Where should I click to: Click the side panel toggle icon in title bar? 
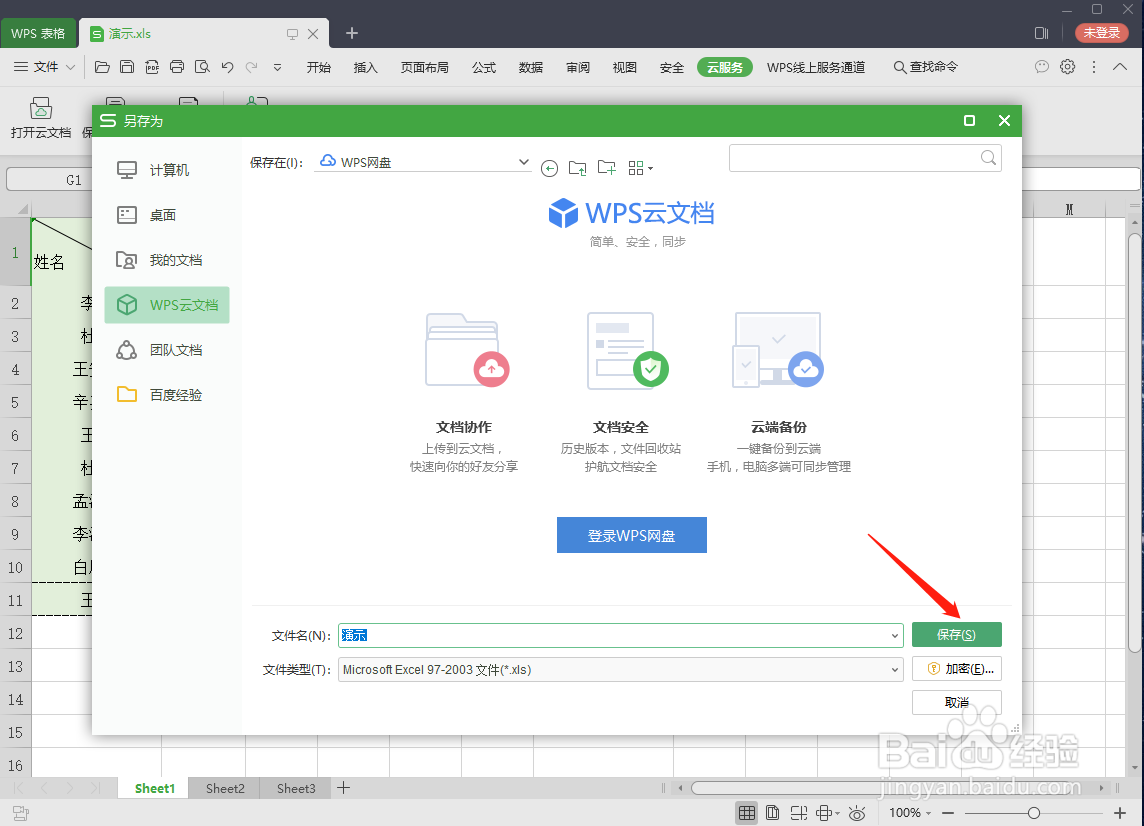pos(1042,33)
